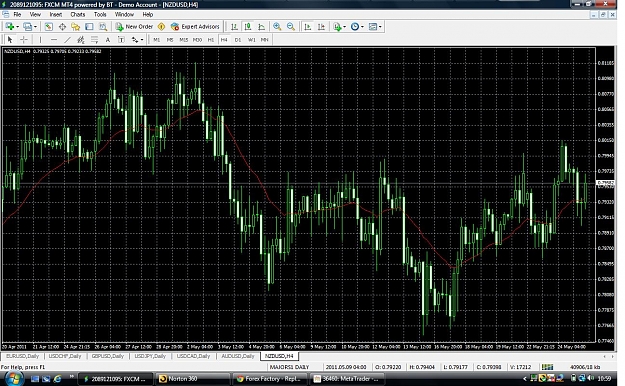
Task: Click the Windows Start orb
Action: [13, 378]
